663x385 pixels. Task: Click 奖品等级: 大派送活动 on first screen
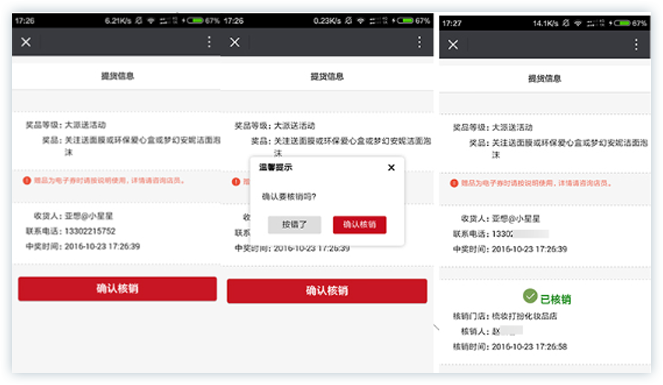click(x=66, y=125)
